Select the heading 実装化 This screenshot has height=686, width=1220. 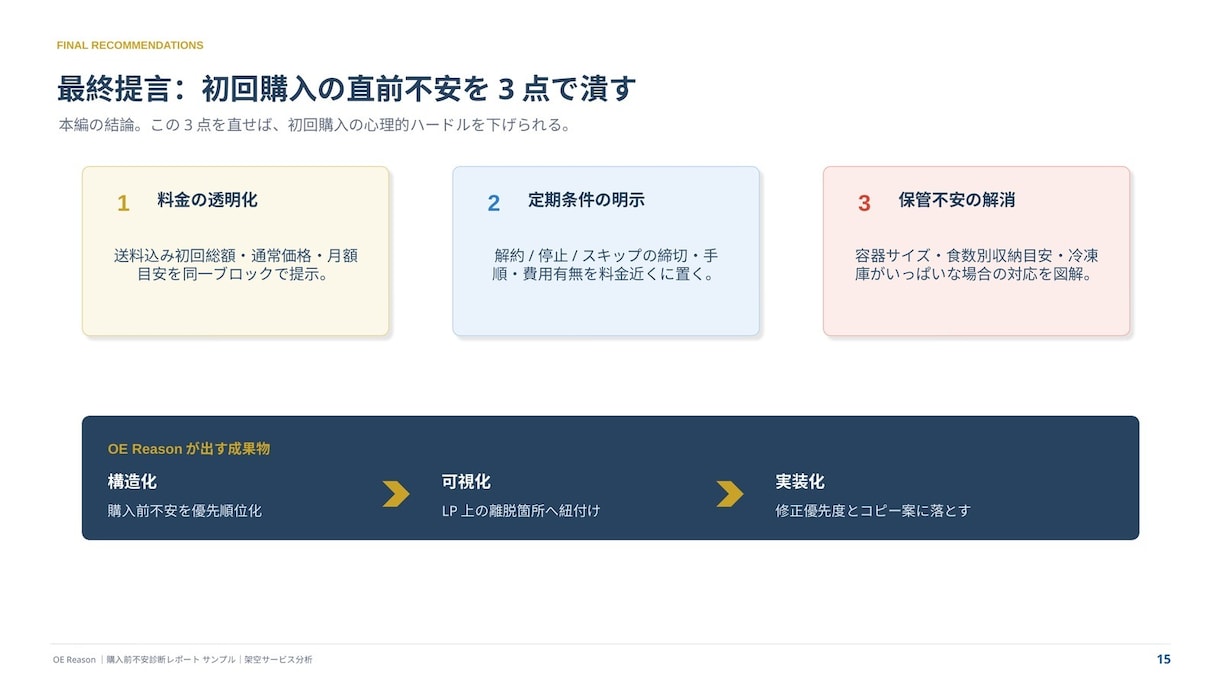coord(800,482)
